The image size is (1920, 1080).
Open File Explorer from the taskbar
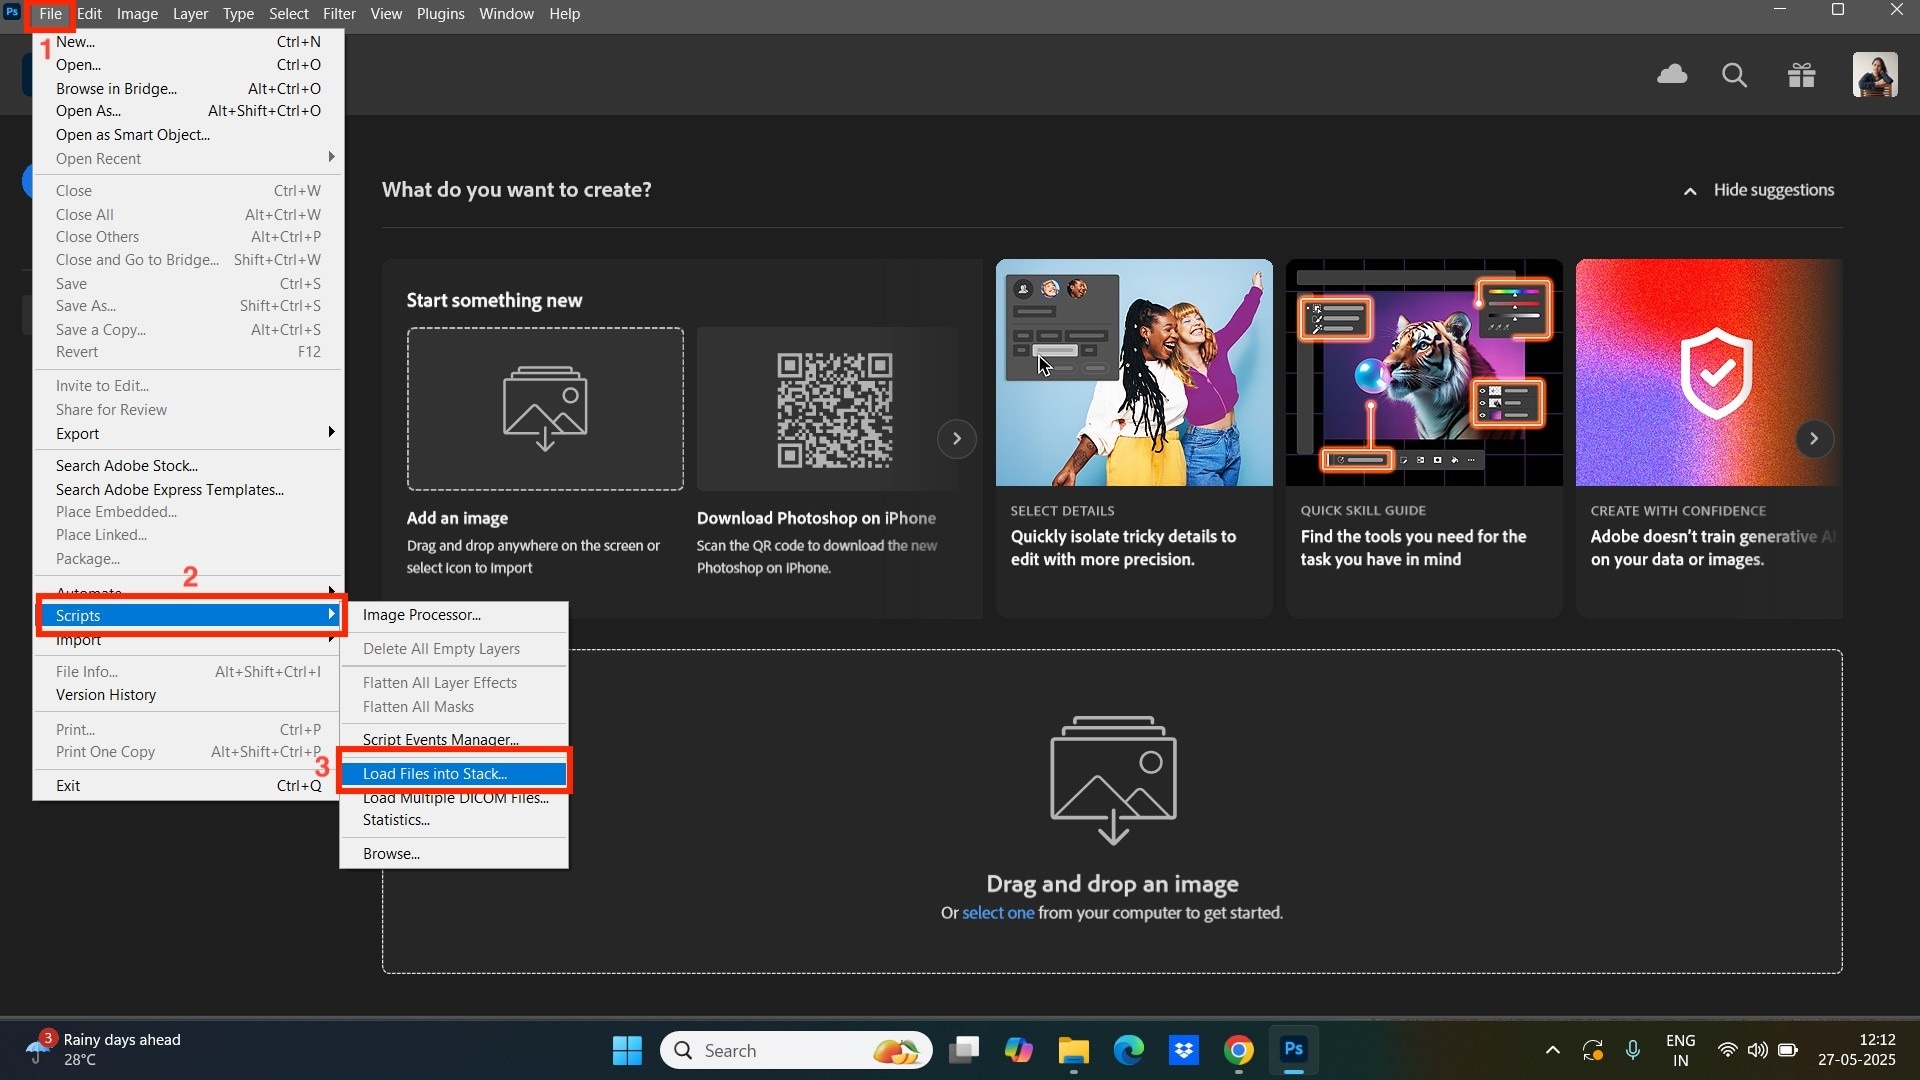coord(1074,1051)
